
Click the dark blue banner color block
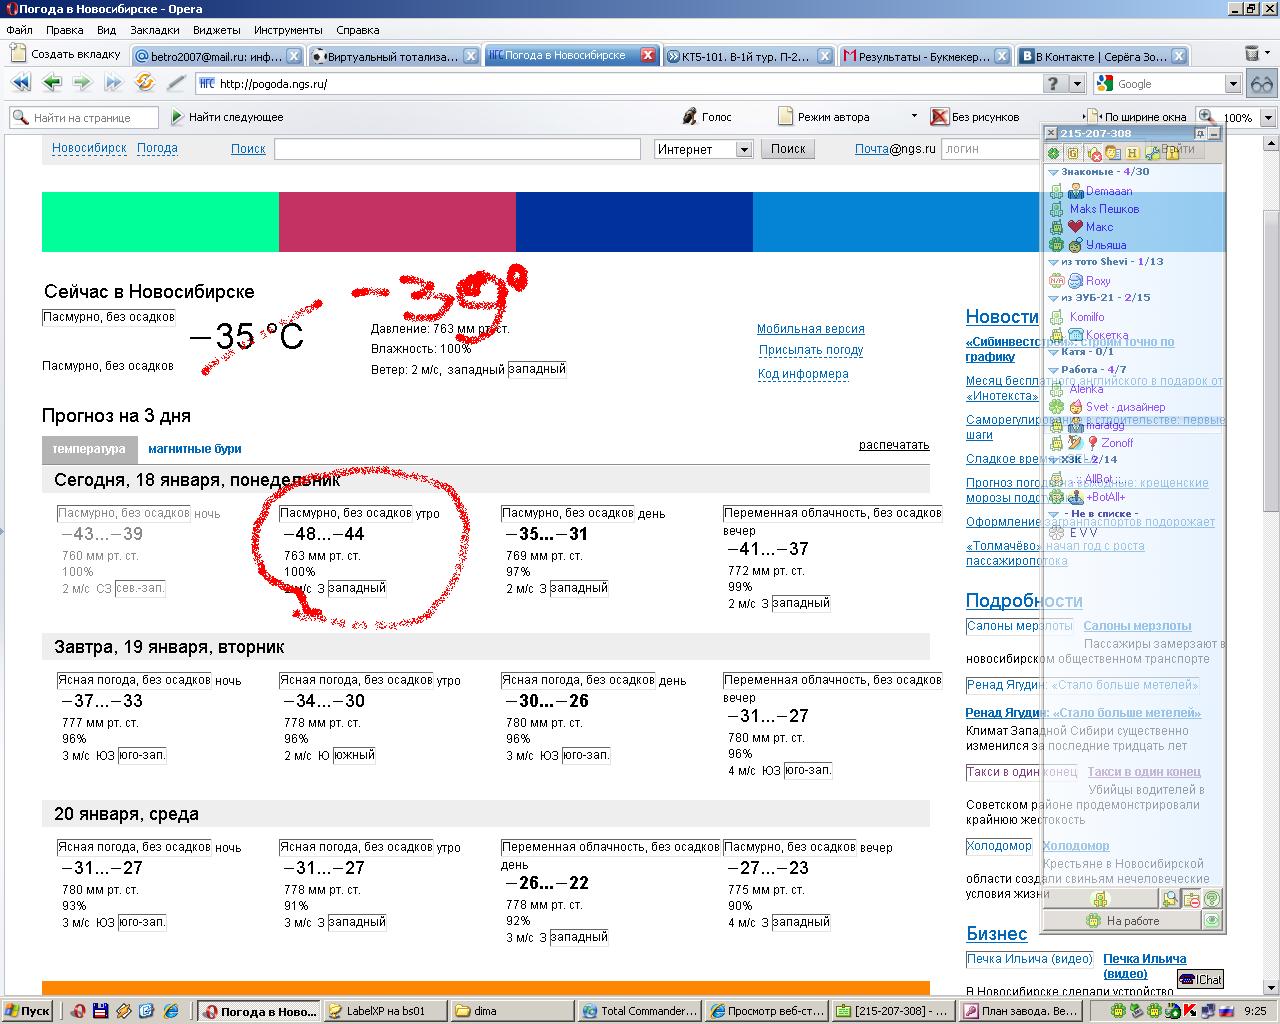coord(634,222)
